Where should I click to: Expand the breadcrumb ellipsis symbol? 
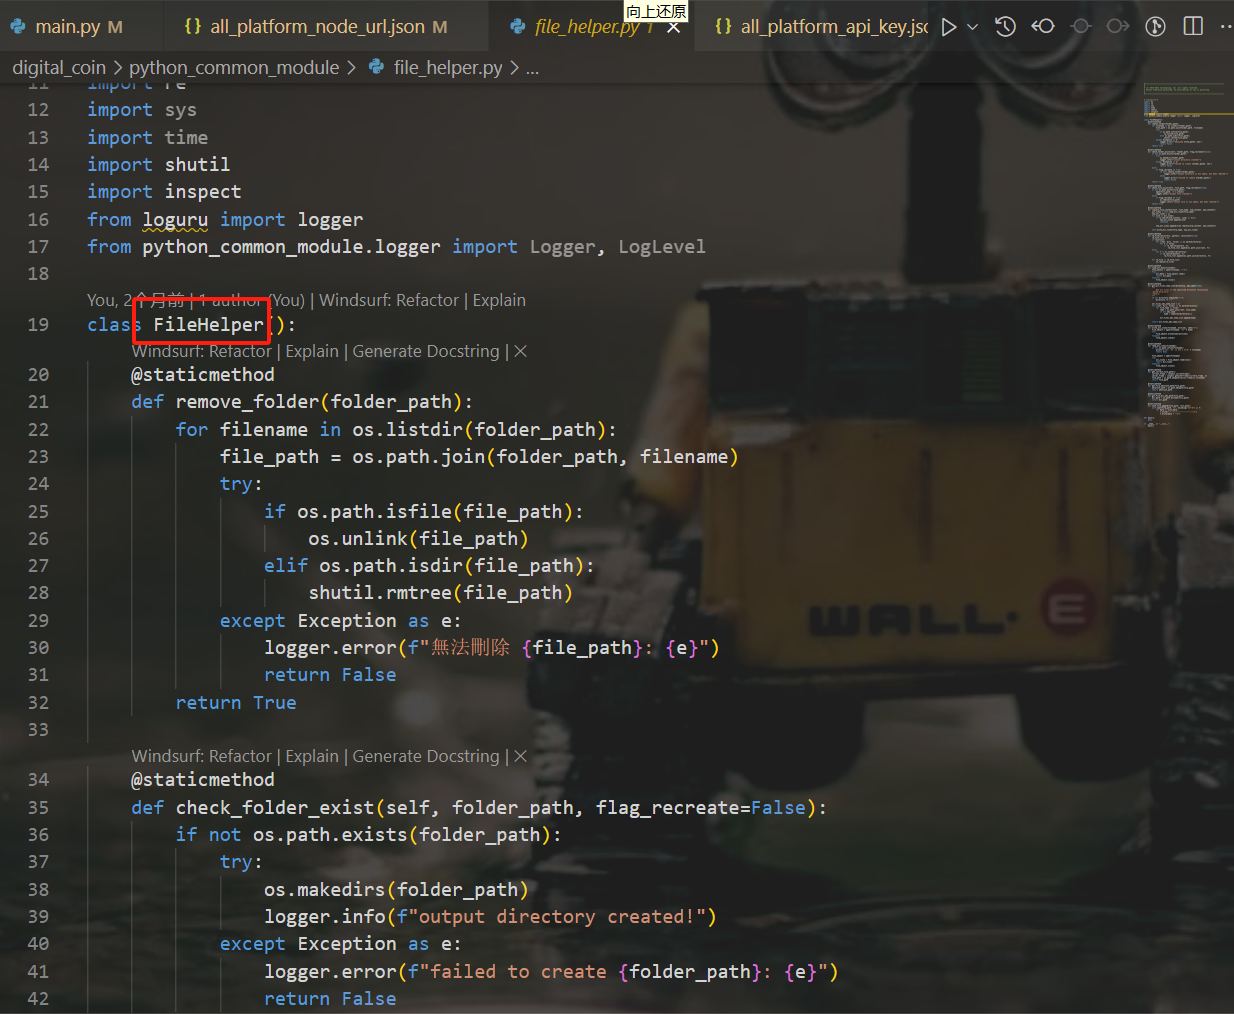[532, 68]
